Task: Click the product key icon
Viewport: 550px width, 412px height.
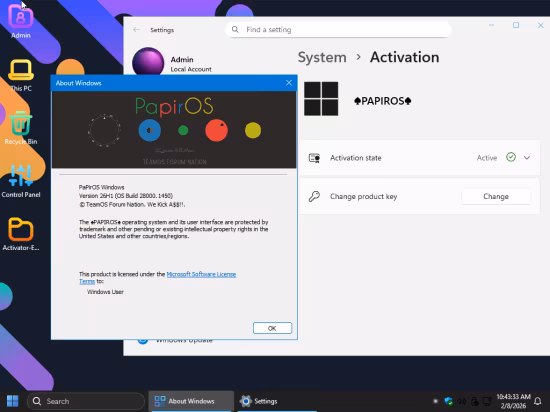Action: click(x=314, y=196)
